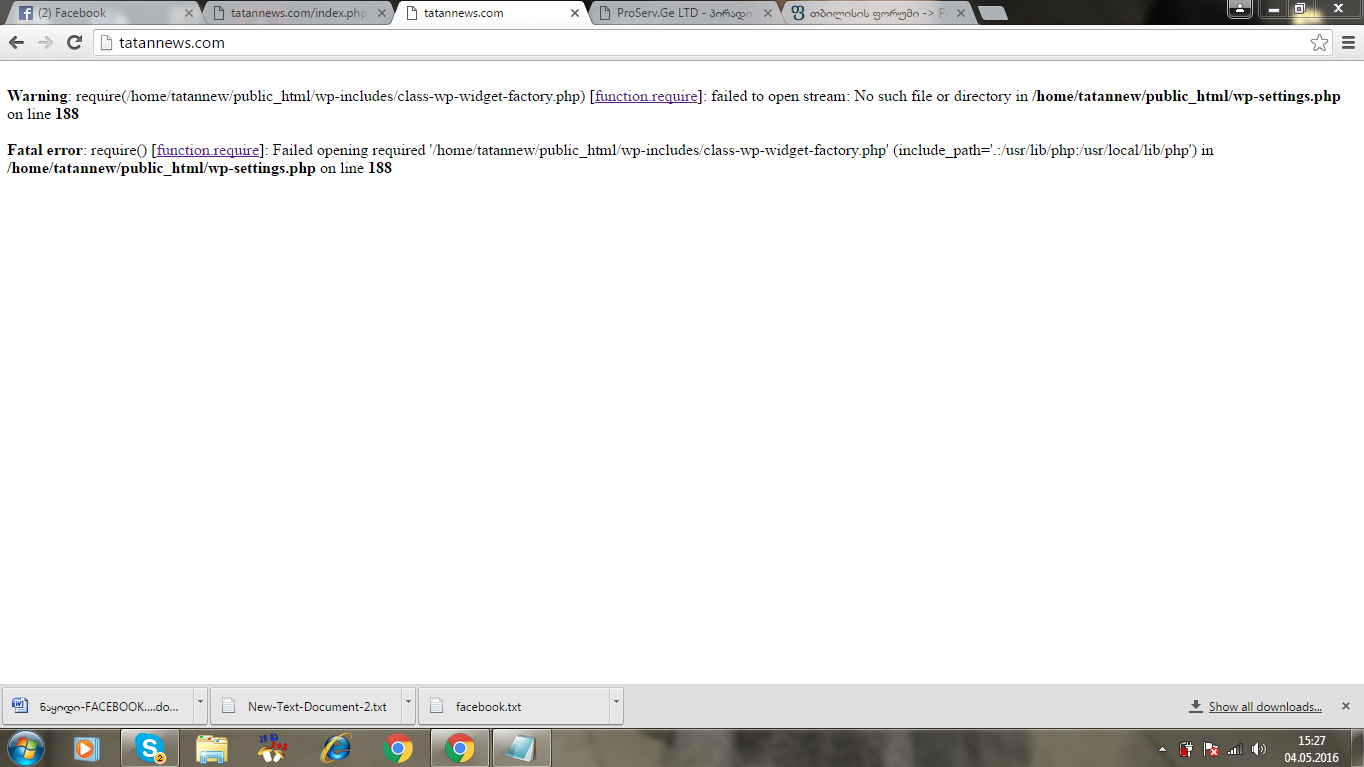The height and width of the screenshot is (767, 1364).
Task: Click the bold "Fatal error" label
Action: point(44,150)
